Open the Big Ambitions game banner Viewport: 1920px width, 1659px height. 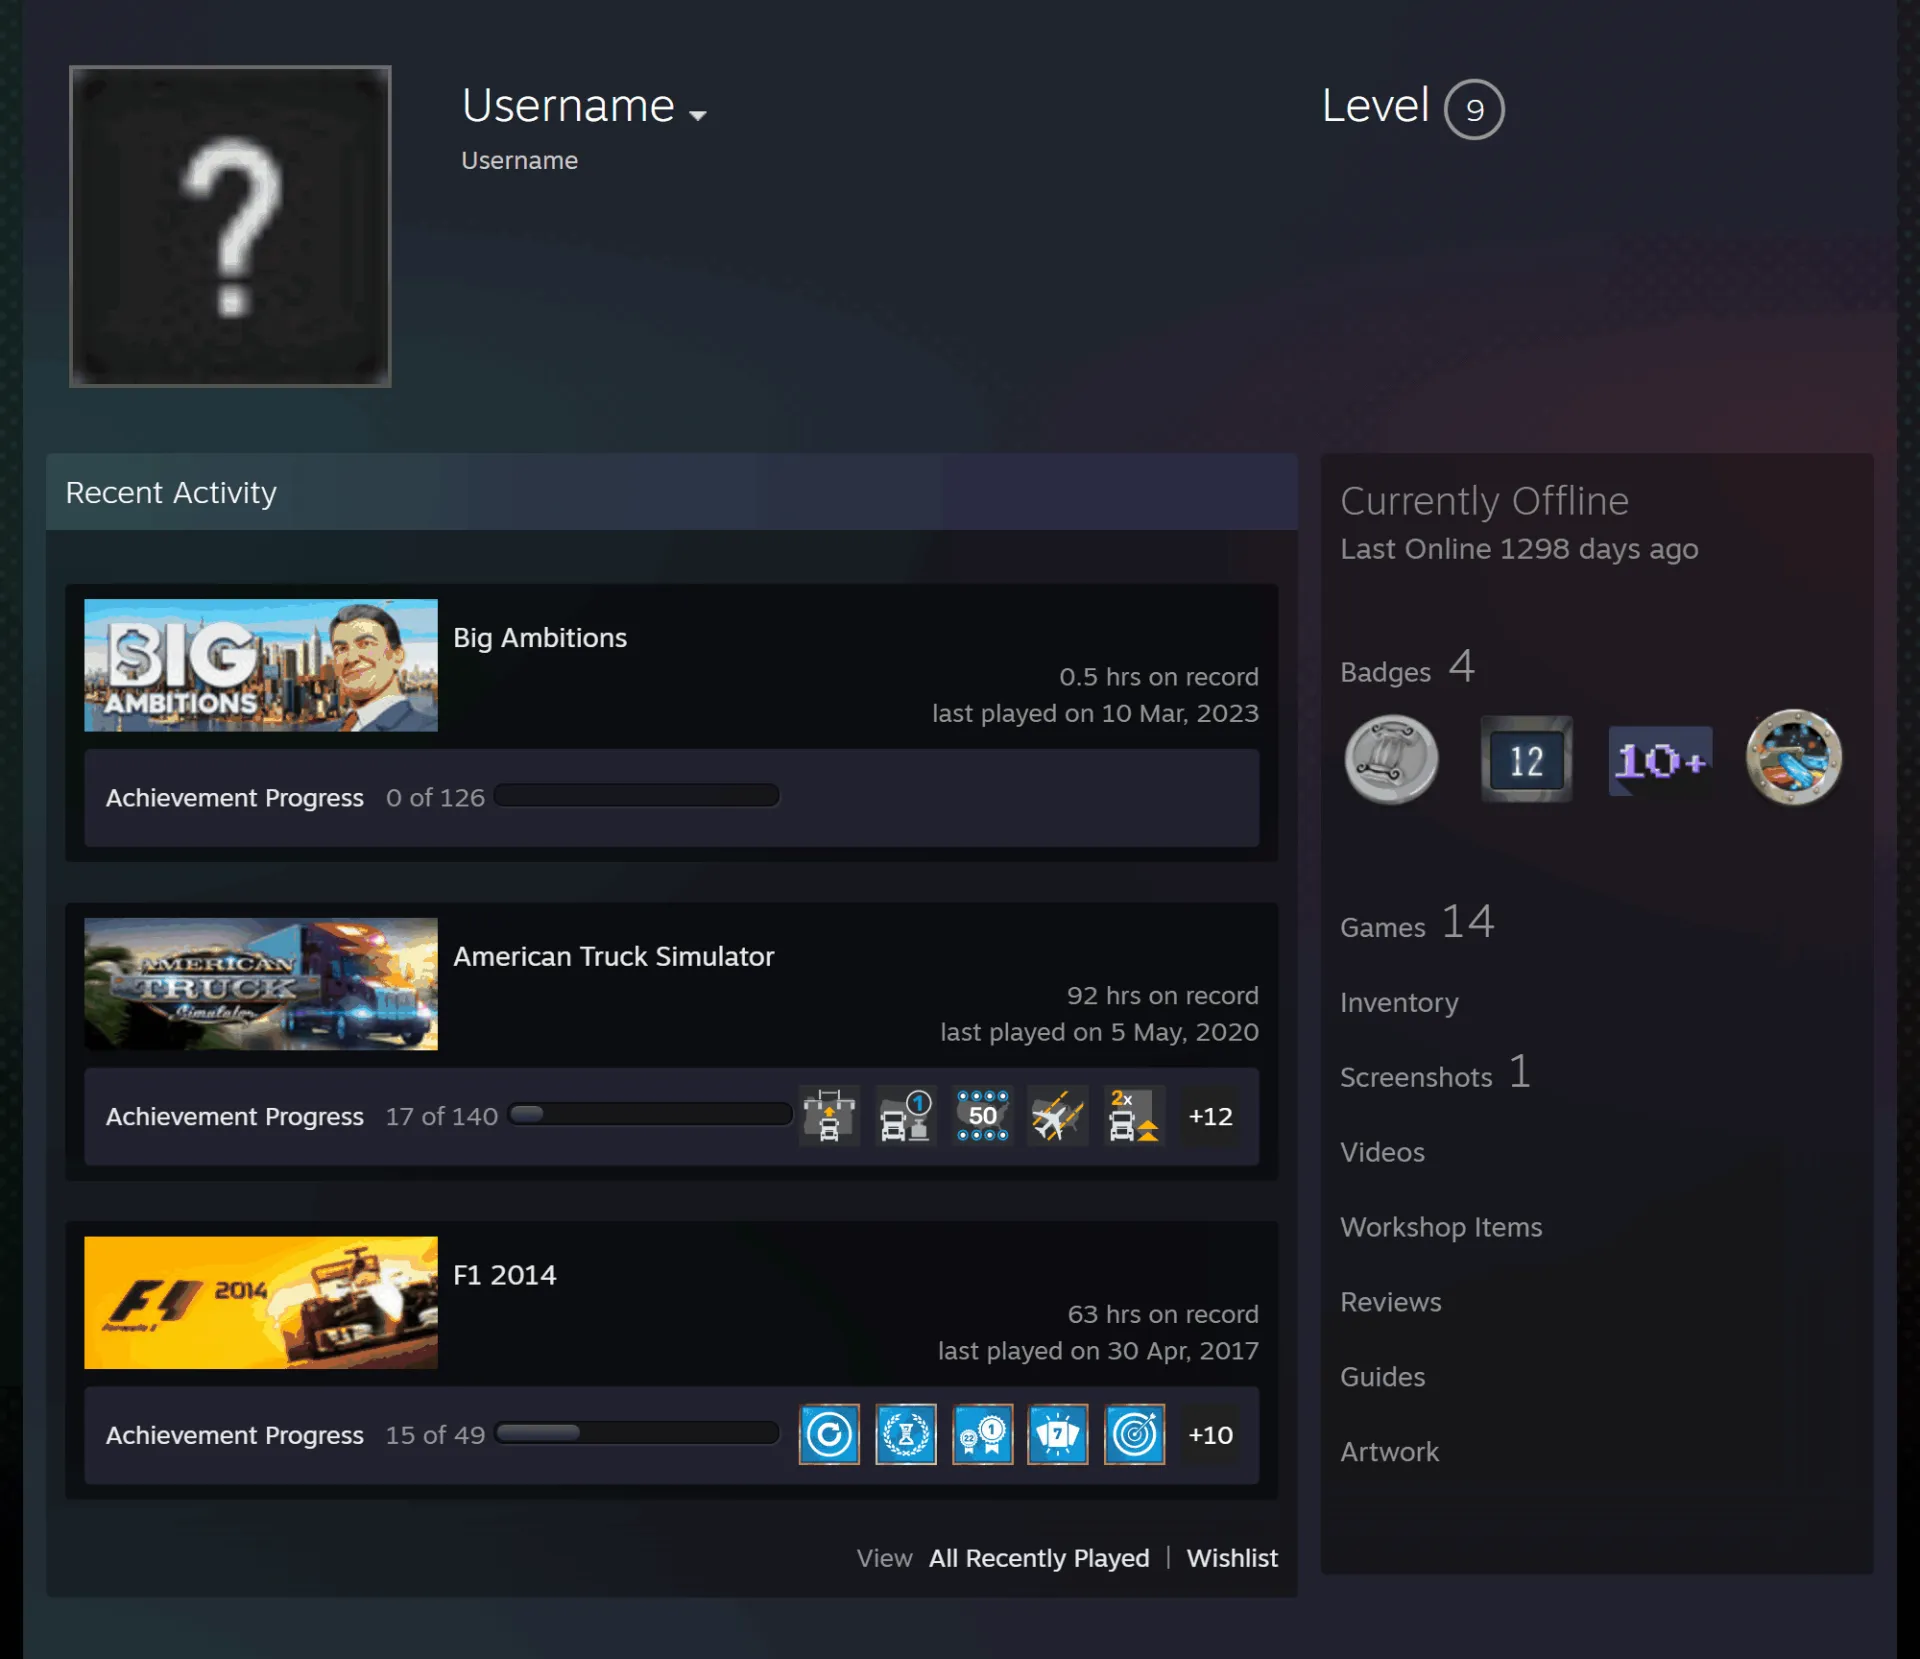click(x=261, y=665)
